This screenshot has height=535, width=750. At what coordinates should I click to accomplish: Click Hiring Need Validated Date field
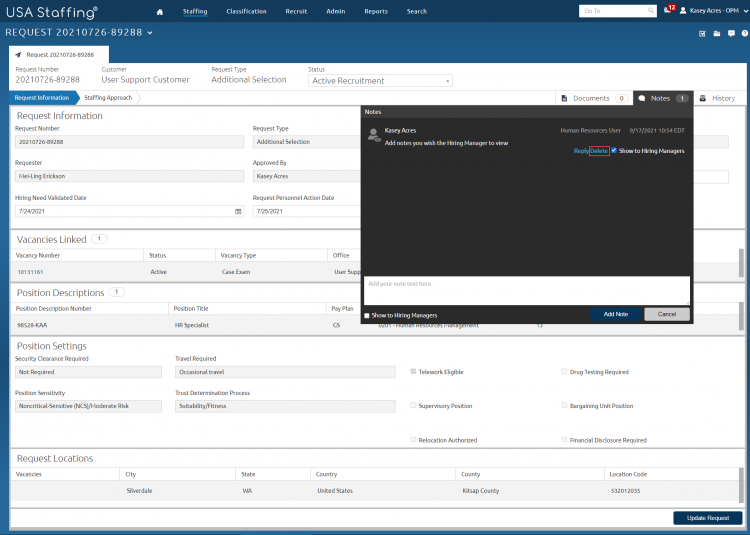129,211
